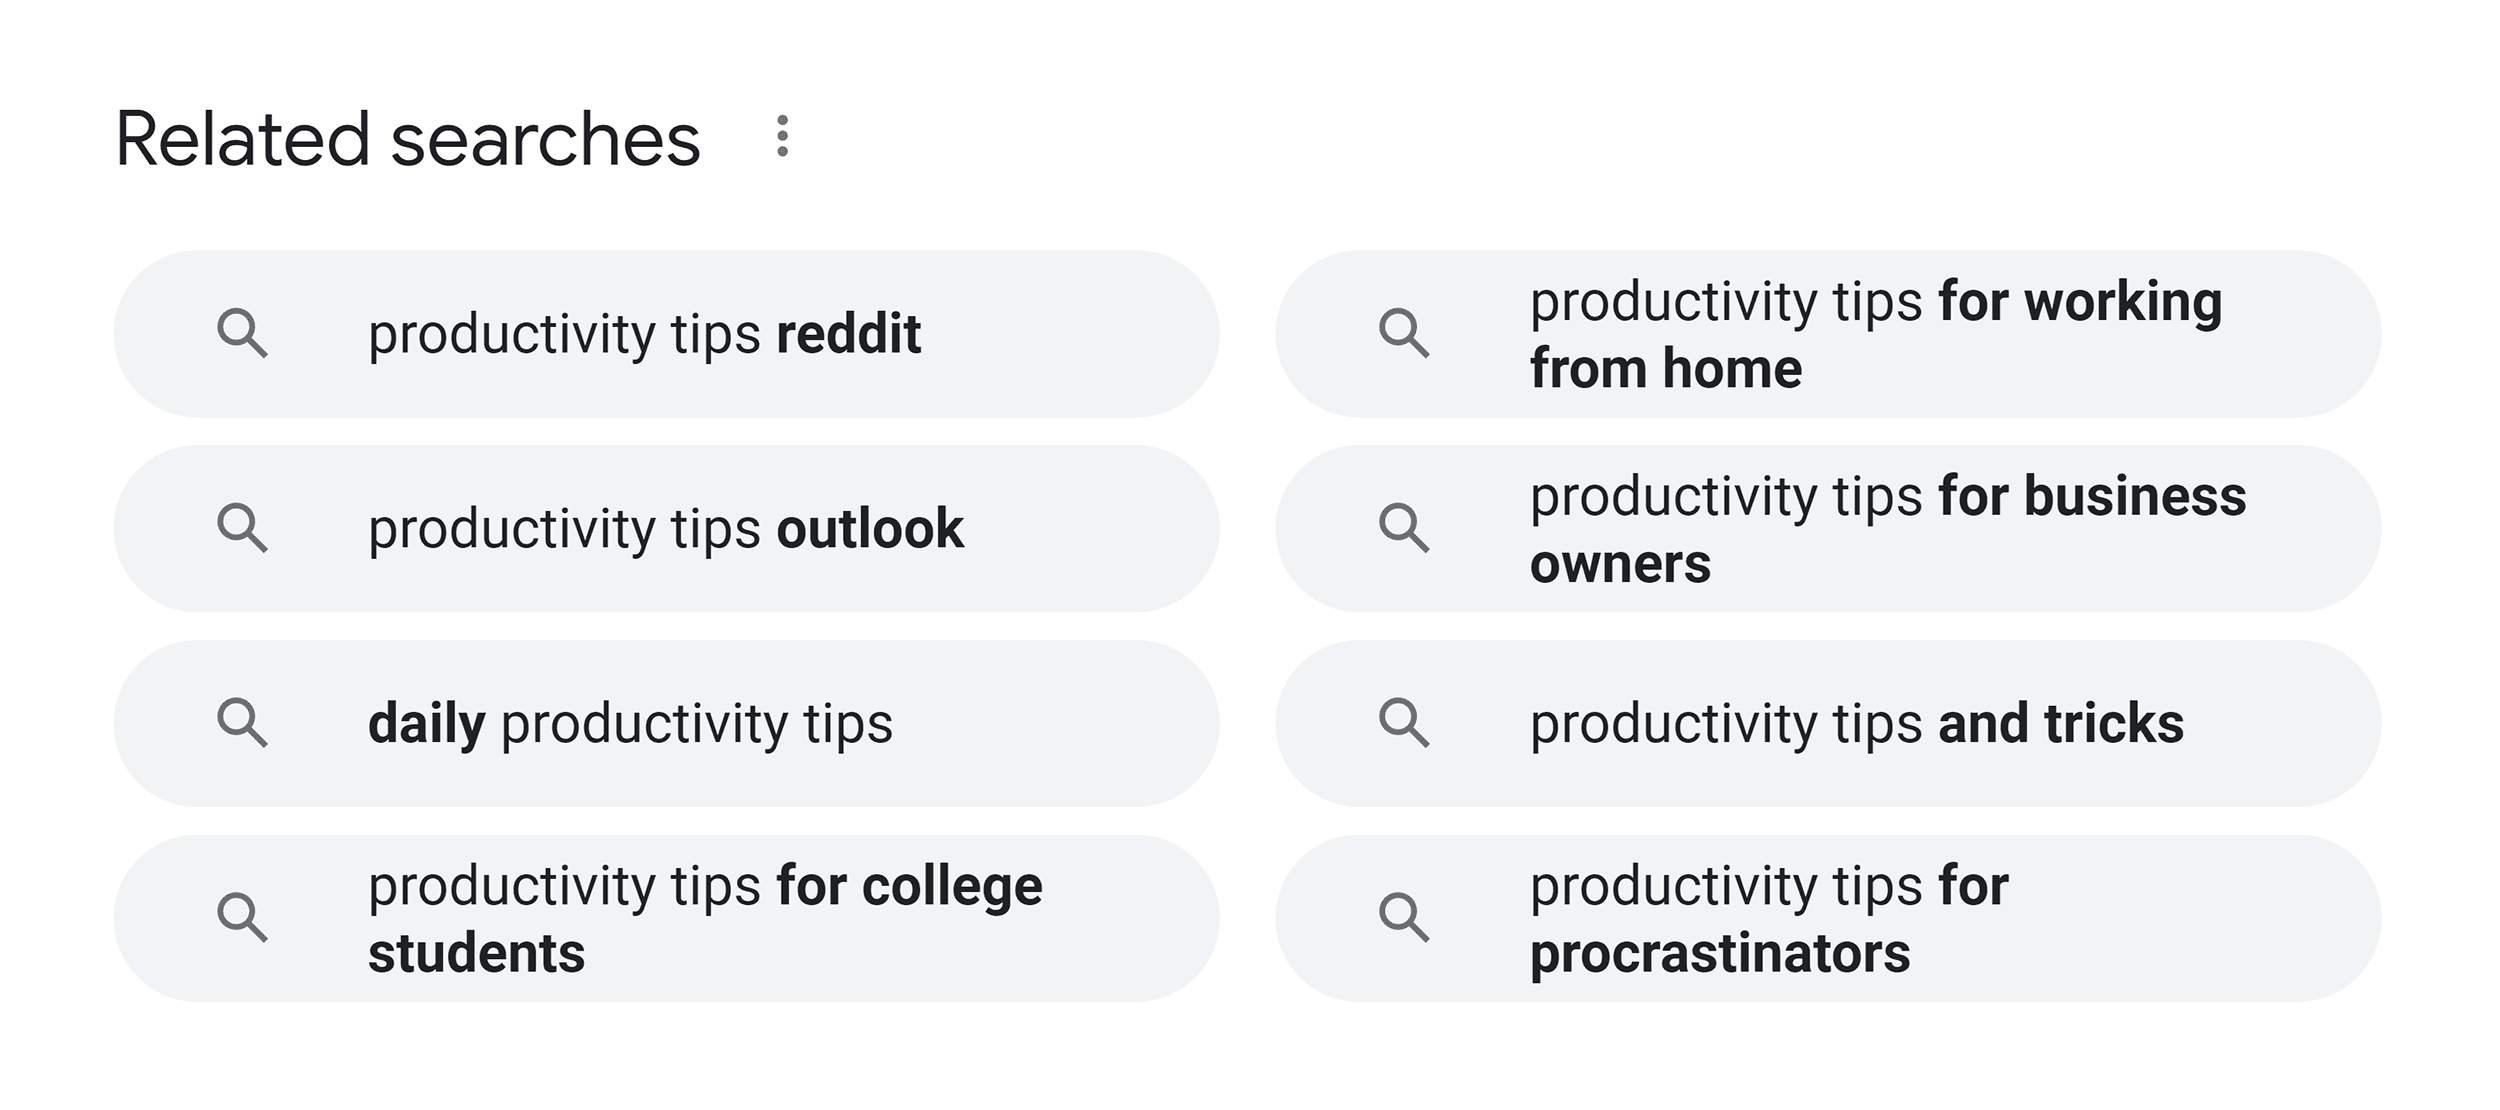This screenshot has height=1110, width=2500.
Task: Choose 'productivity tips for college students'
Action: pos(666,918)
